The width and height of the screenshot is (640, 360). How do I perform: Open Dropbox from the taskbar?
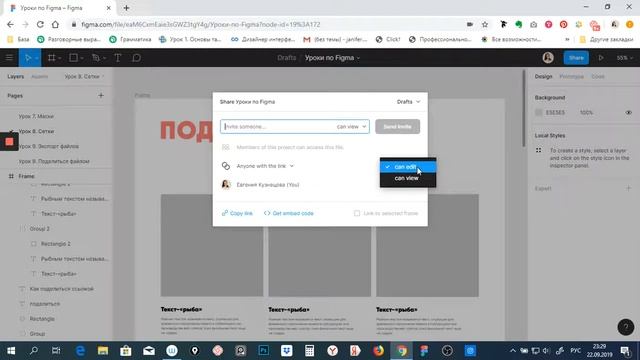click(287, 351)
